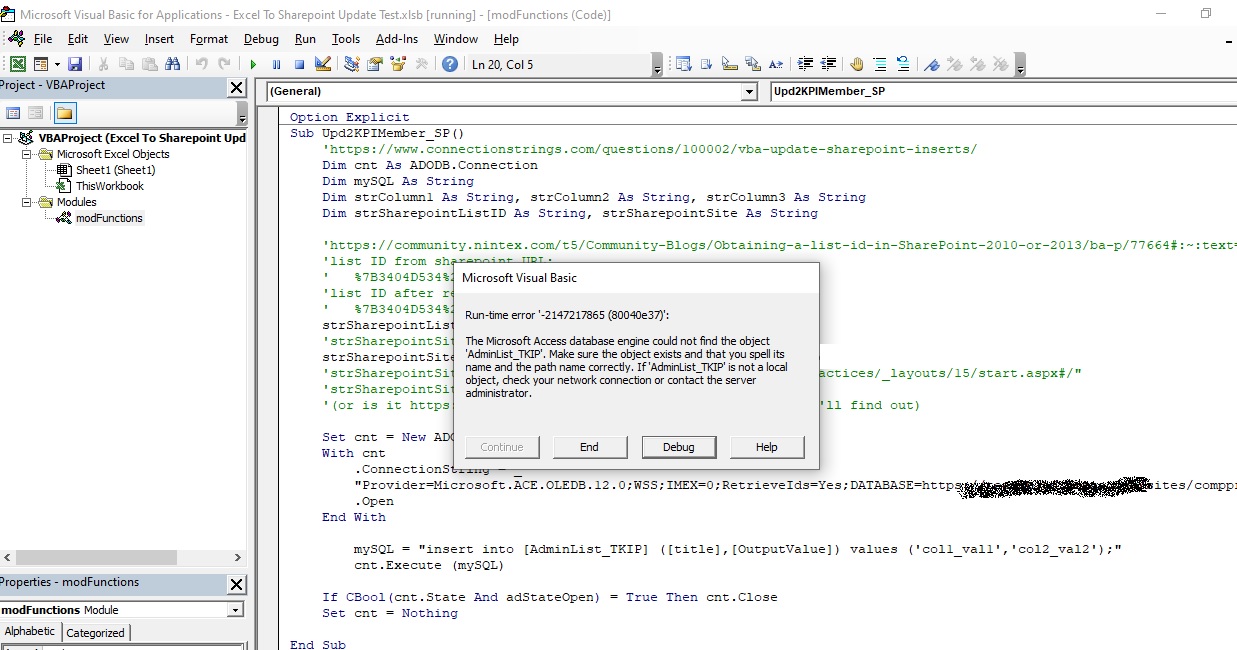Toggle bookmark using the blue flag icon
Viewport: 1237px width, 650px height.
(x=931, y=64)
